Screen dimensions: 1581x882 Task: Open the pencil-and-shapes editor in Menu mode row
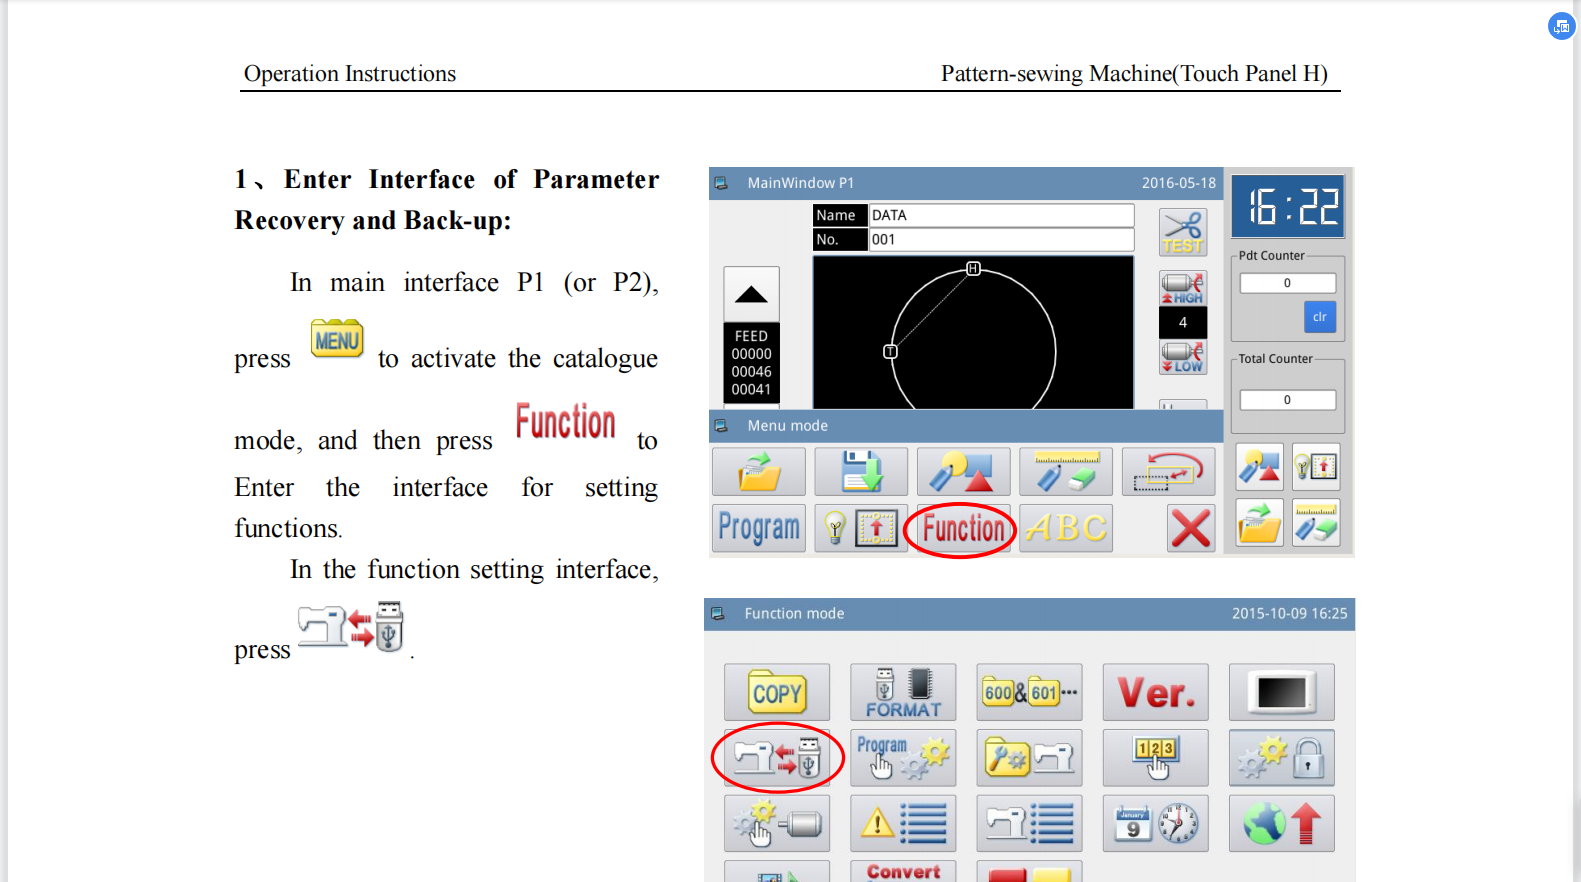tap(964, 471)
